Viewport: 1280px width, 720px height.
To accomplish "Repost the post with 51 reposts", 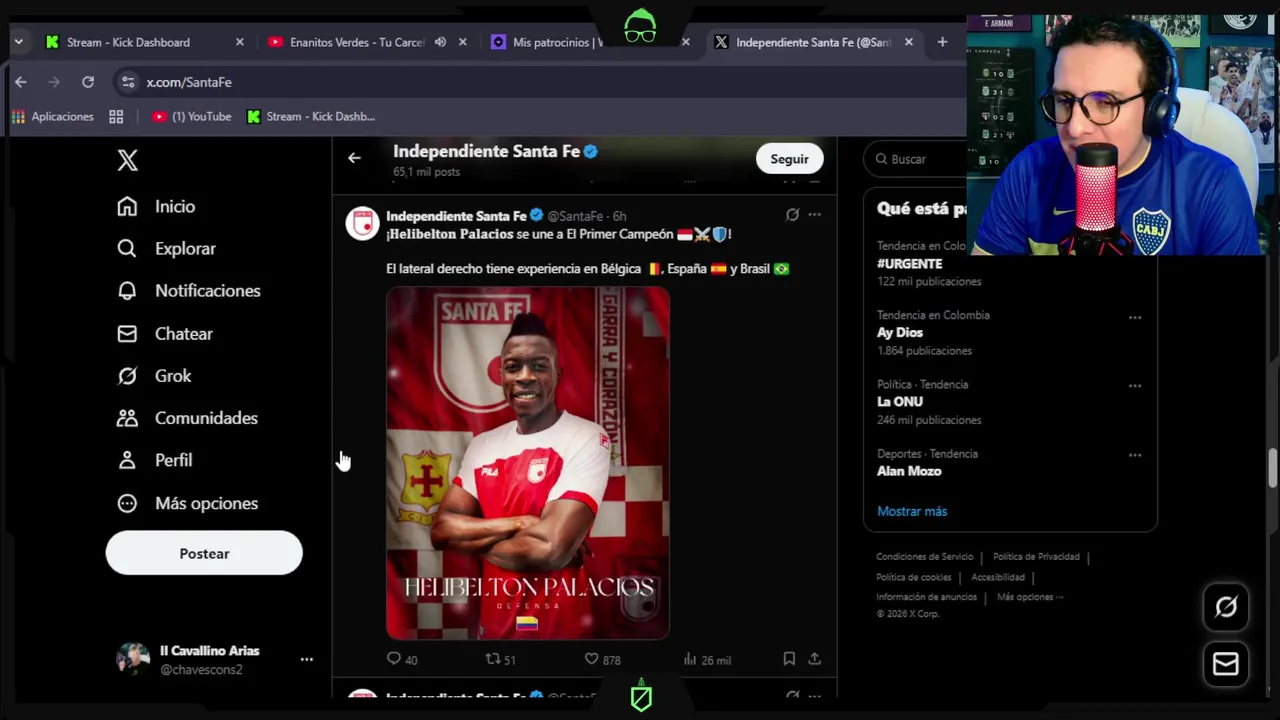I will tap(500, 659).
